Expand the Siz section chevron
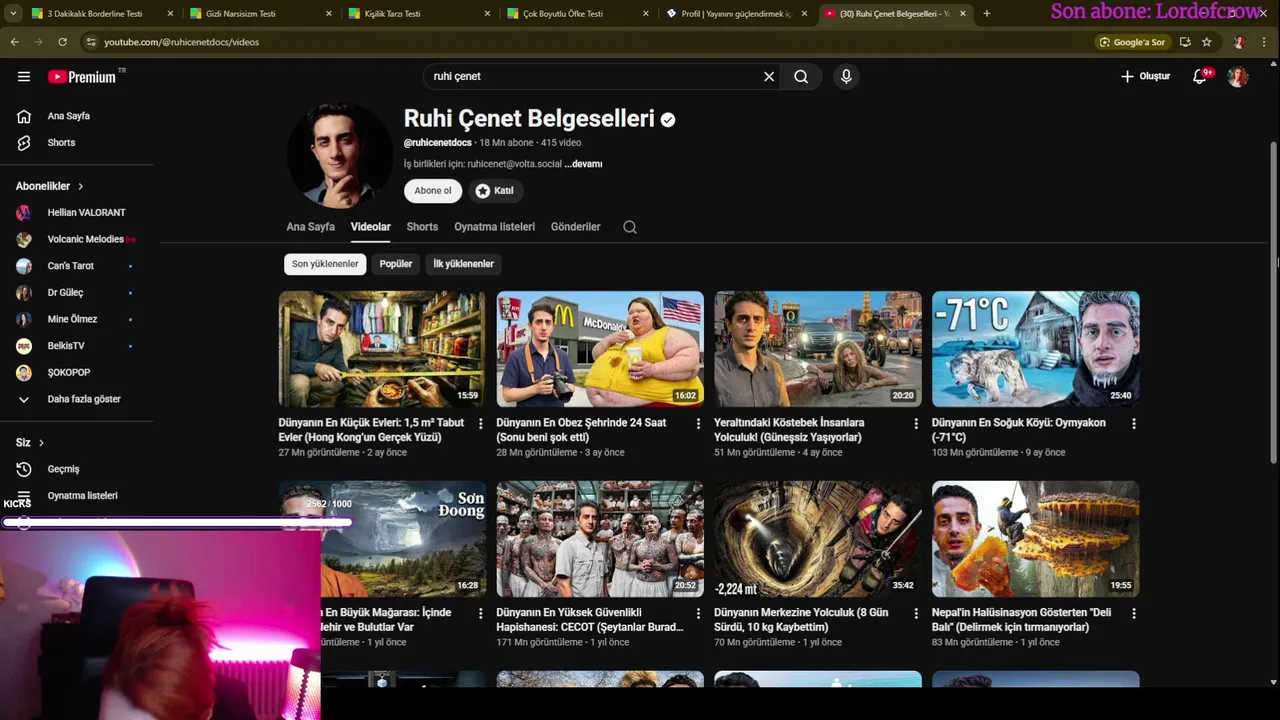This screenshot has width=1280, height=720. 41,443
